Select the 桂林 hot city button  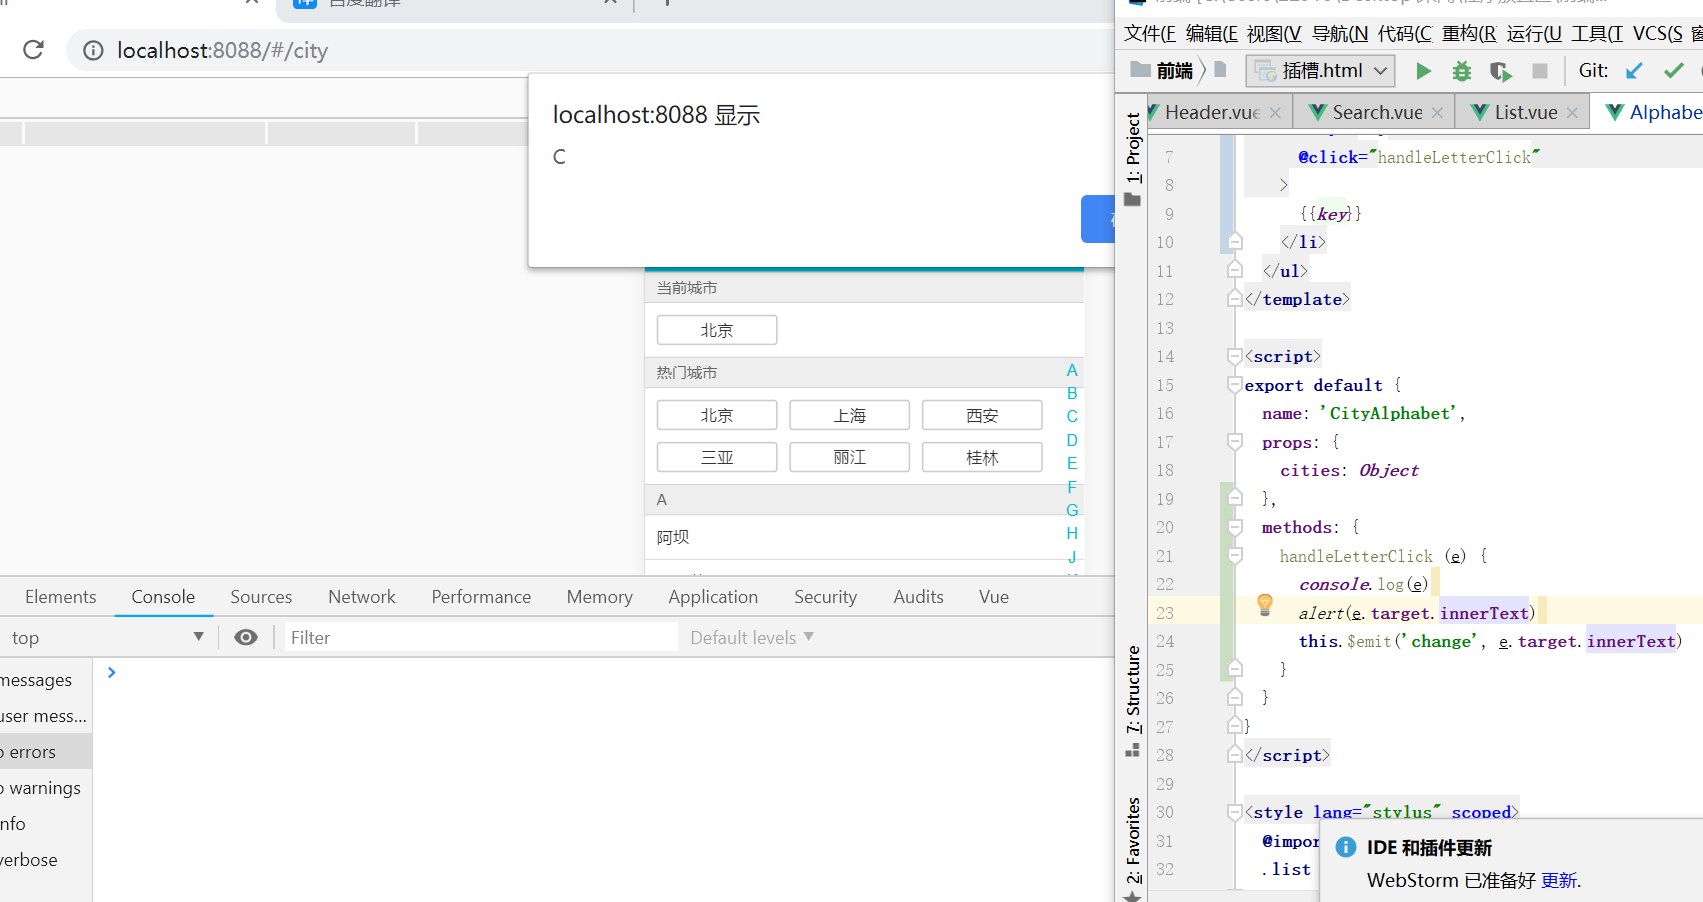(982, 457)
